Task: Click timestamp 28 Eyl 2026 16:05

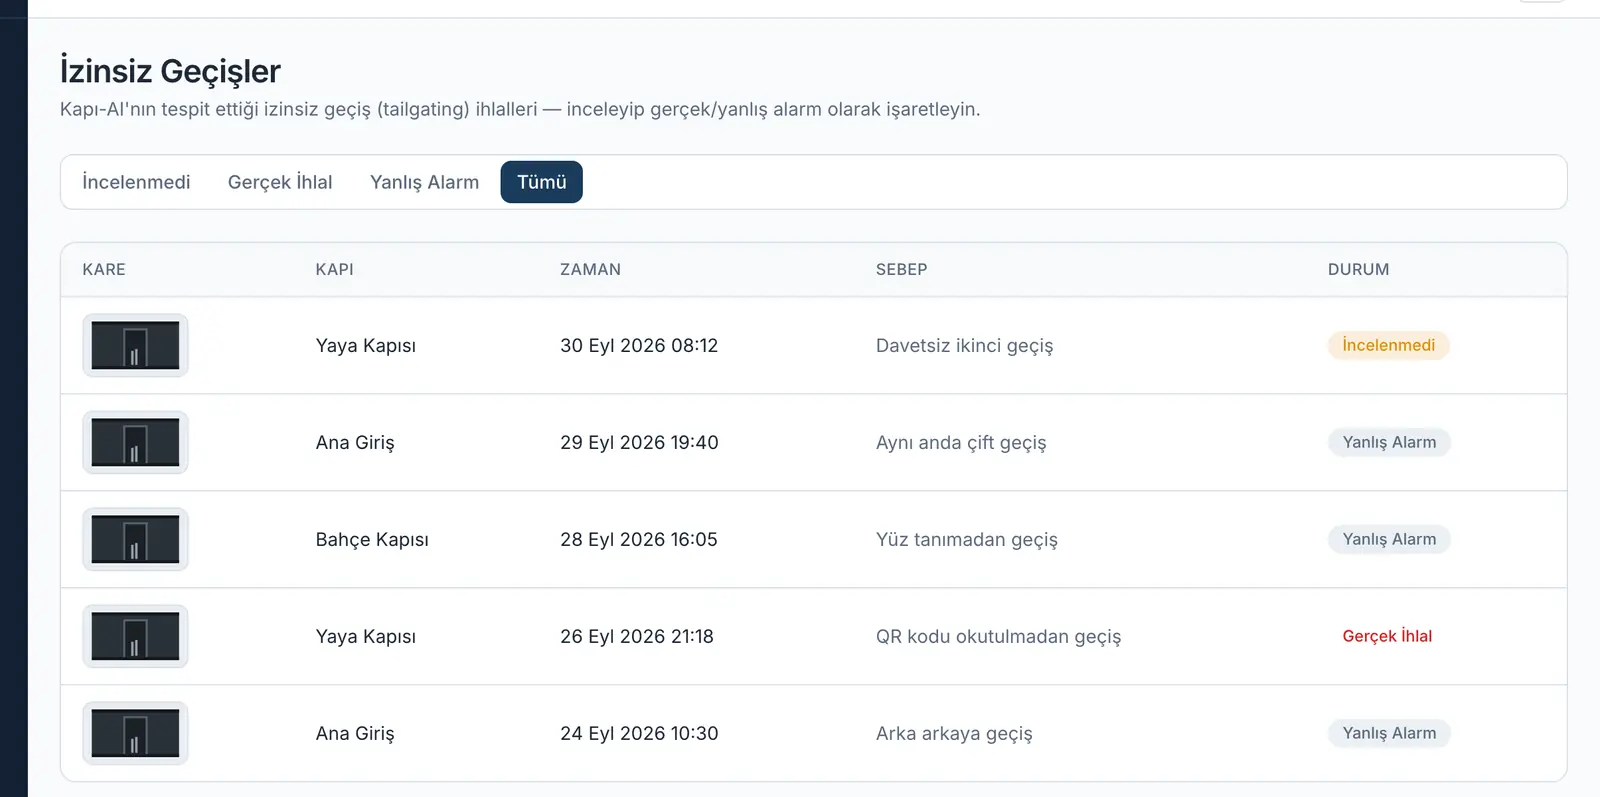Action: 639,539
